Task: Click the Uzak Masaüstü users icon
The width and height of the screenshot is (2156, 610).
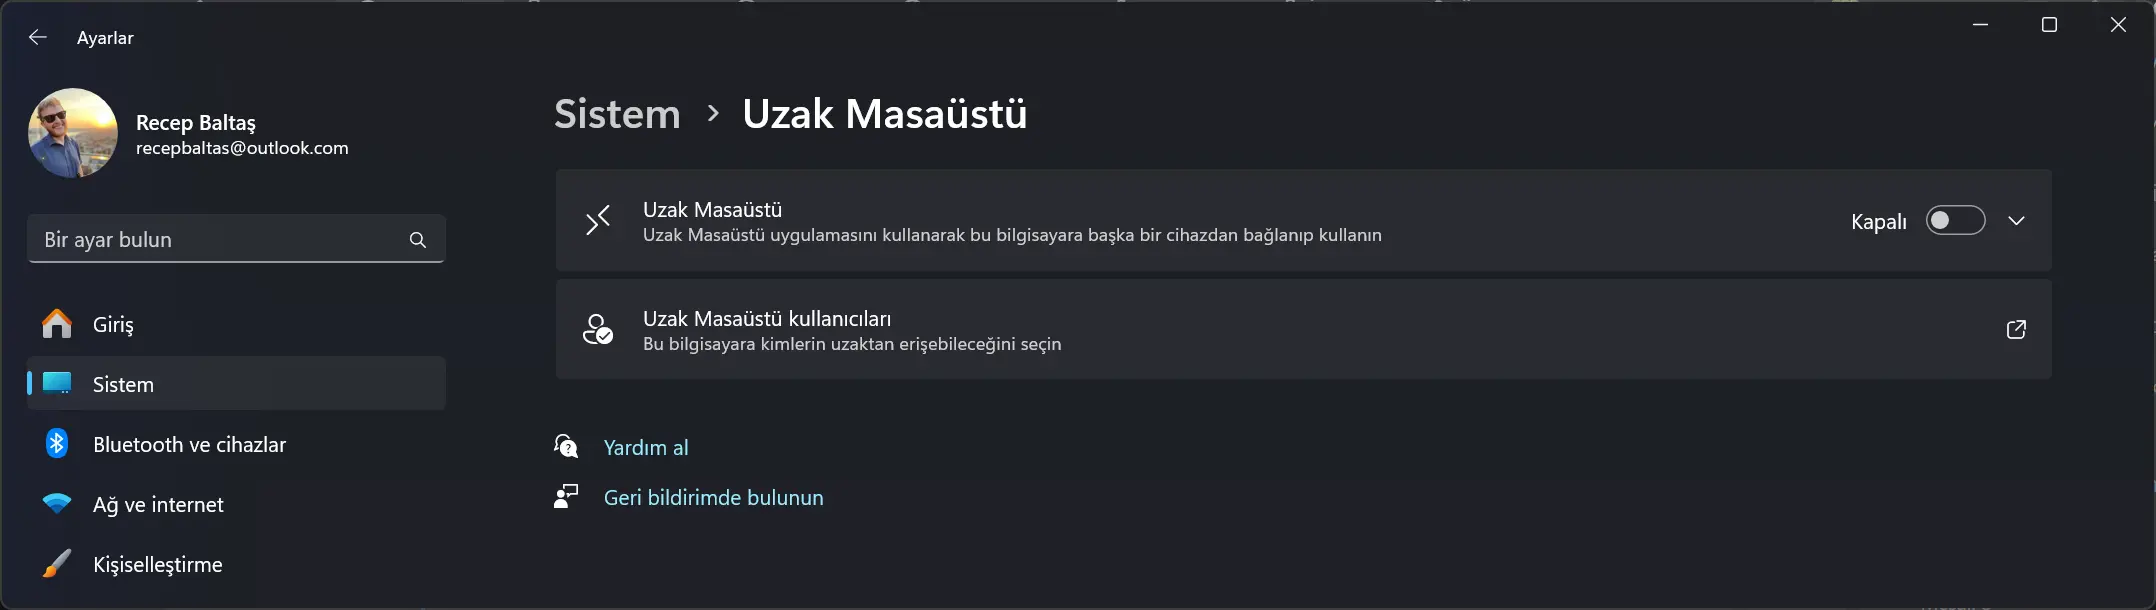Action: point(598,329)
